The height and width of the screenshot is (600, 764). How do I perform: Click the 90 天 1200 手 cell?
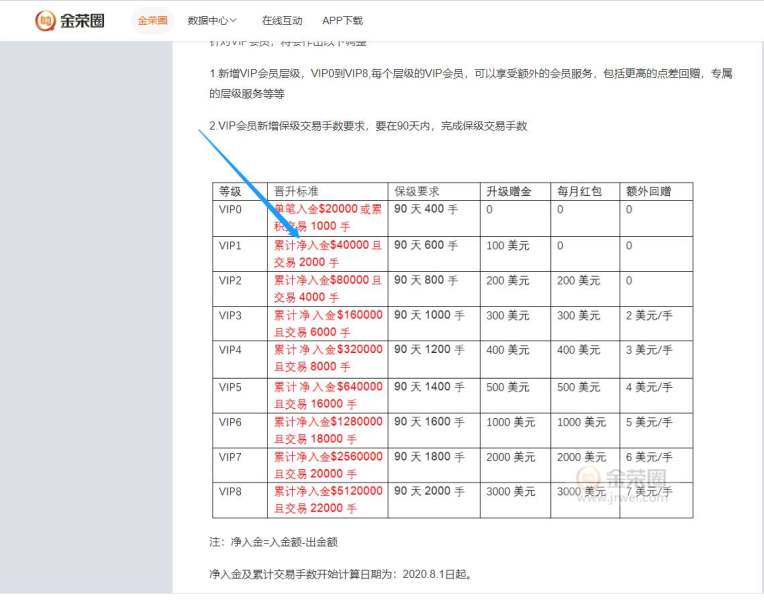click(434, 359)
